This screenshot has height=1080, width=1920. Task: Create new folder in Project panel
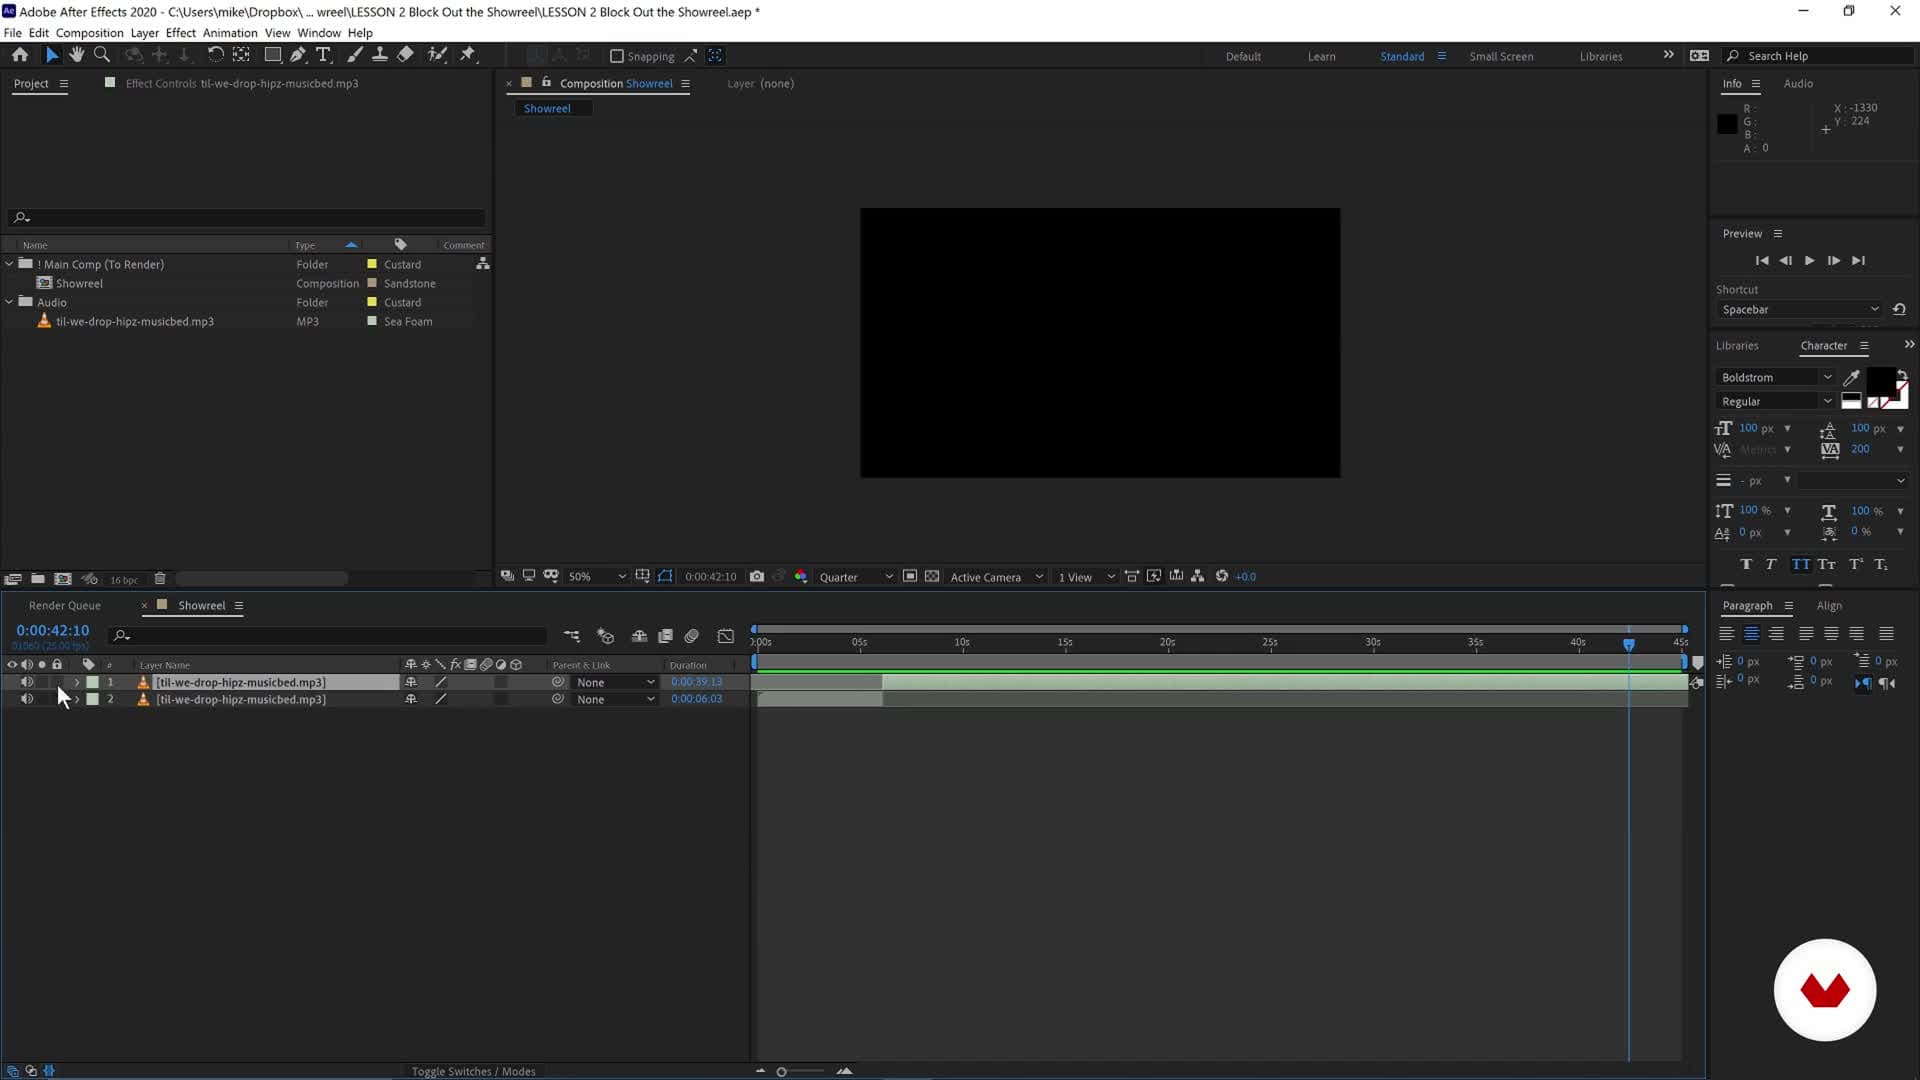(x=38, y=579)
